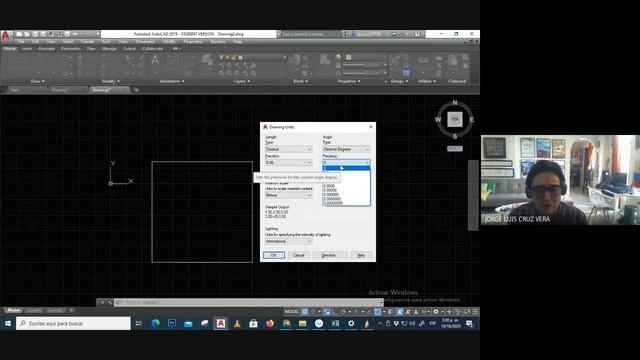Viewport: 640px width, 360px height.
Task: Collapse the open Angle Precision dropdown arrow
Action: click(x=367, y=163)
